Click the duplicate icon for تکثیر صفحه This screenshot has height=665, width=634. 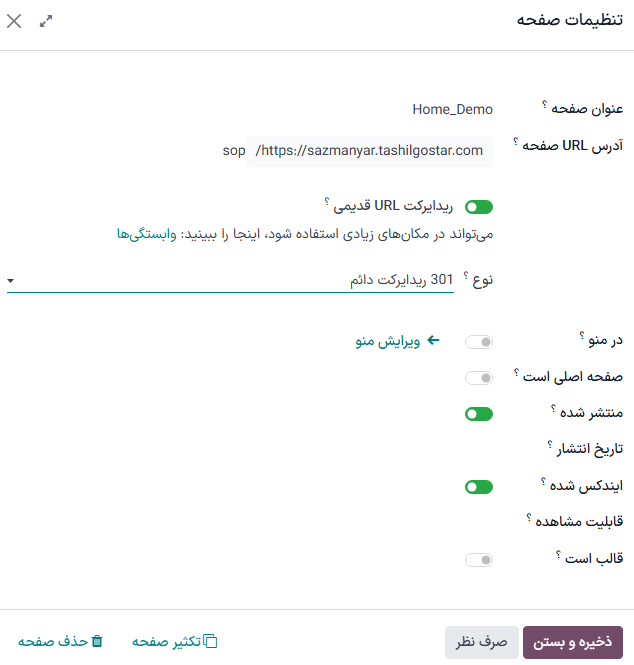(210, 642)
